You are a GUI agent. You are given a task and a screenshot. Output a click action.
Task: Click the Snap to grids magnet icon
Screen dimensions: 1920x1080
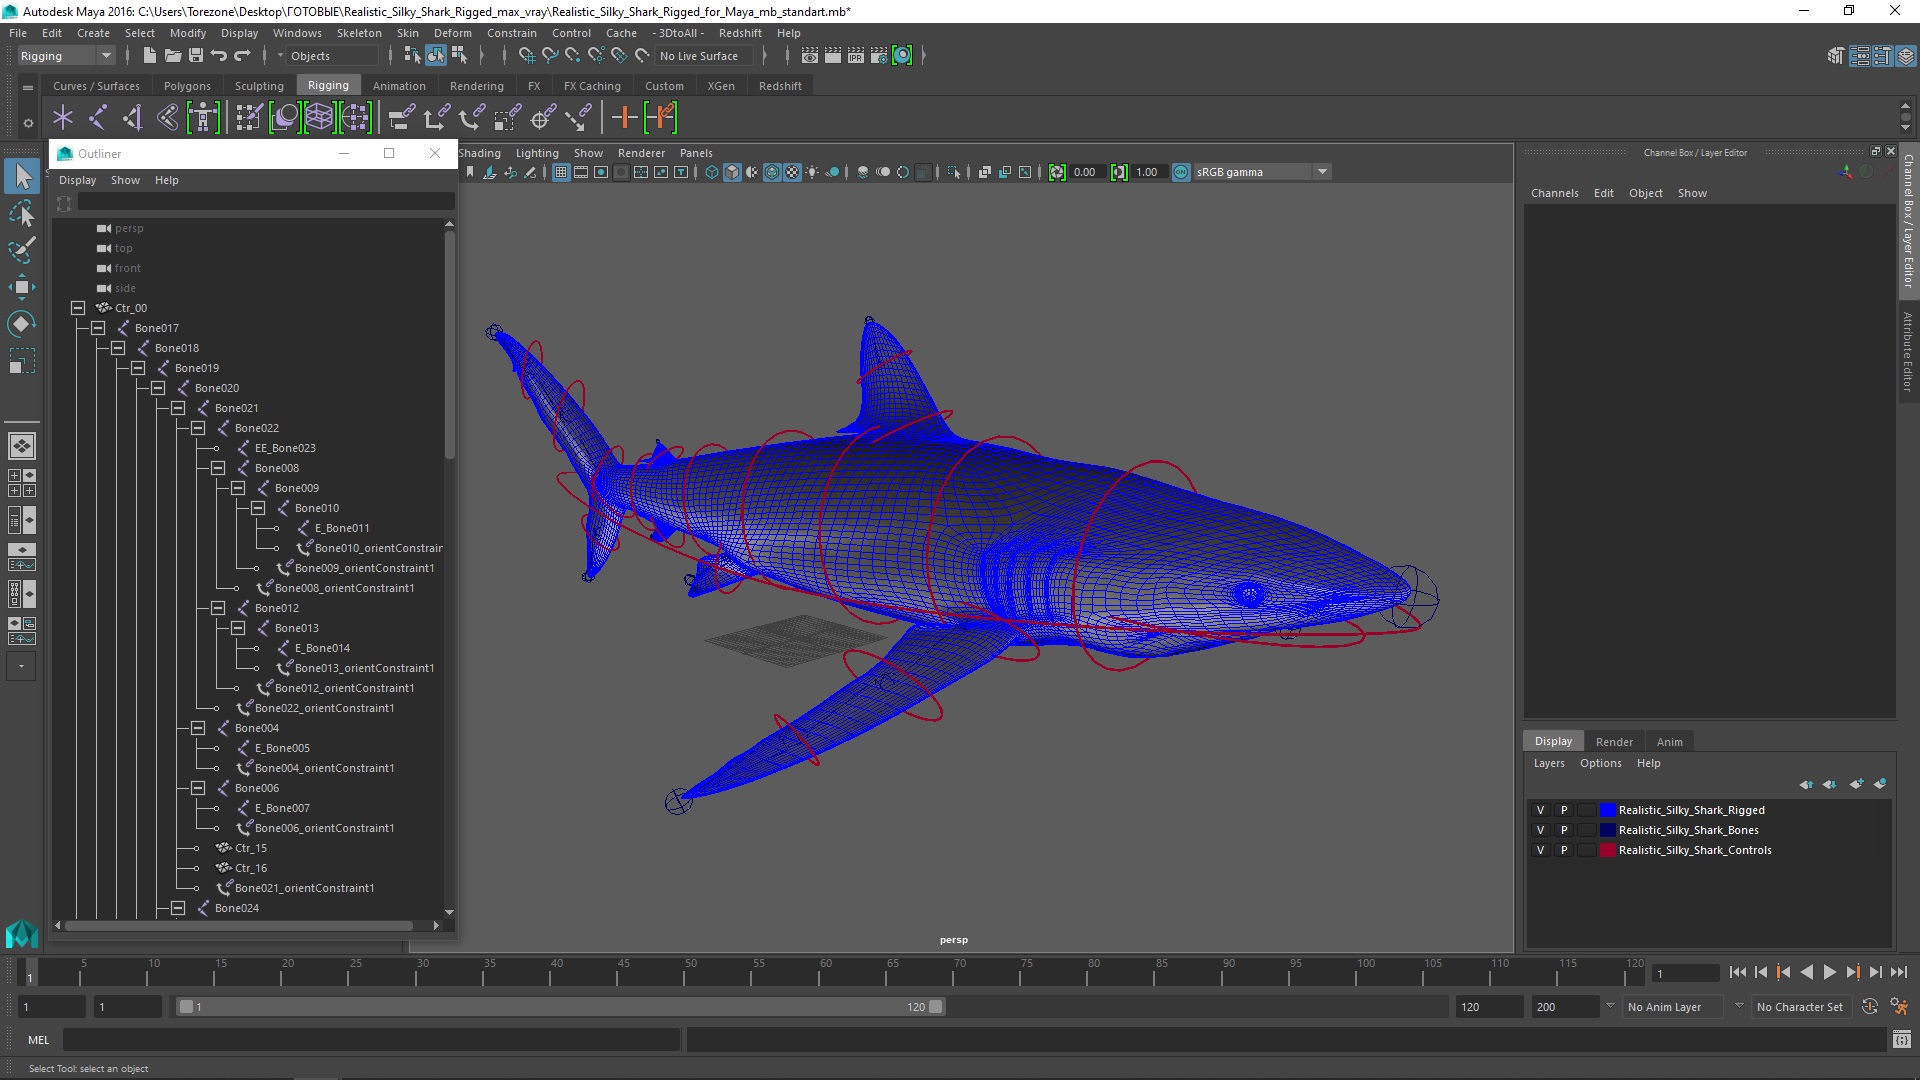coord(526,56)
